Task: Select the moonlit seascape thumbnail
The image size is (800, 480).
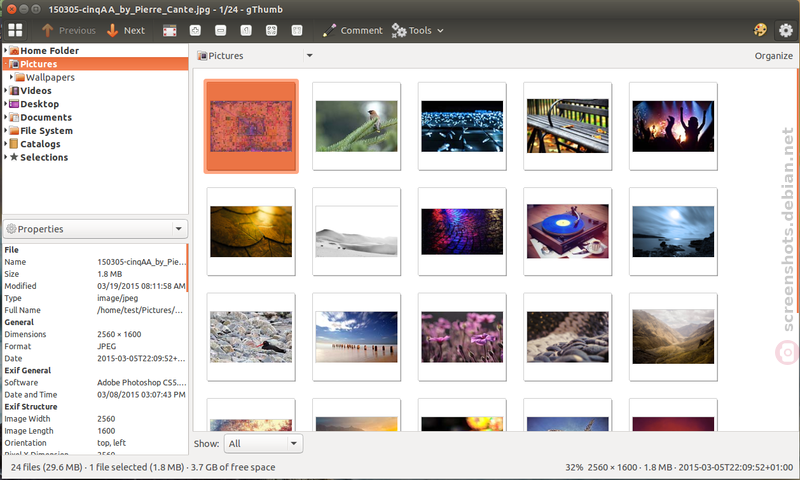Action: click(x=673, y=232)
